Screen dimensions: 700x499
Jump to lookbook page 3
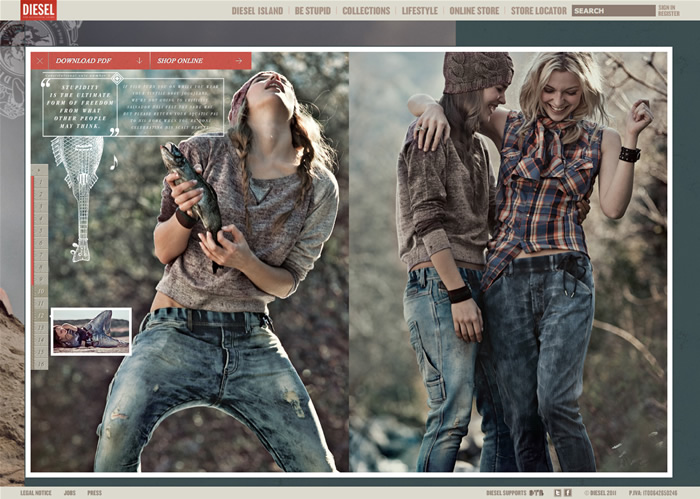pos(41,206)
